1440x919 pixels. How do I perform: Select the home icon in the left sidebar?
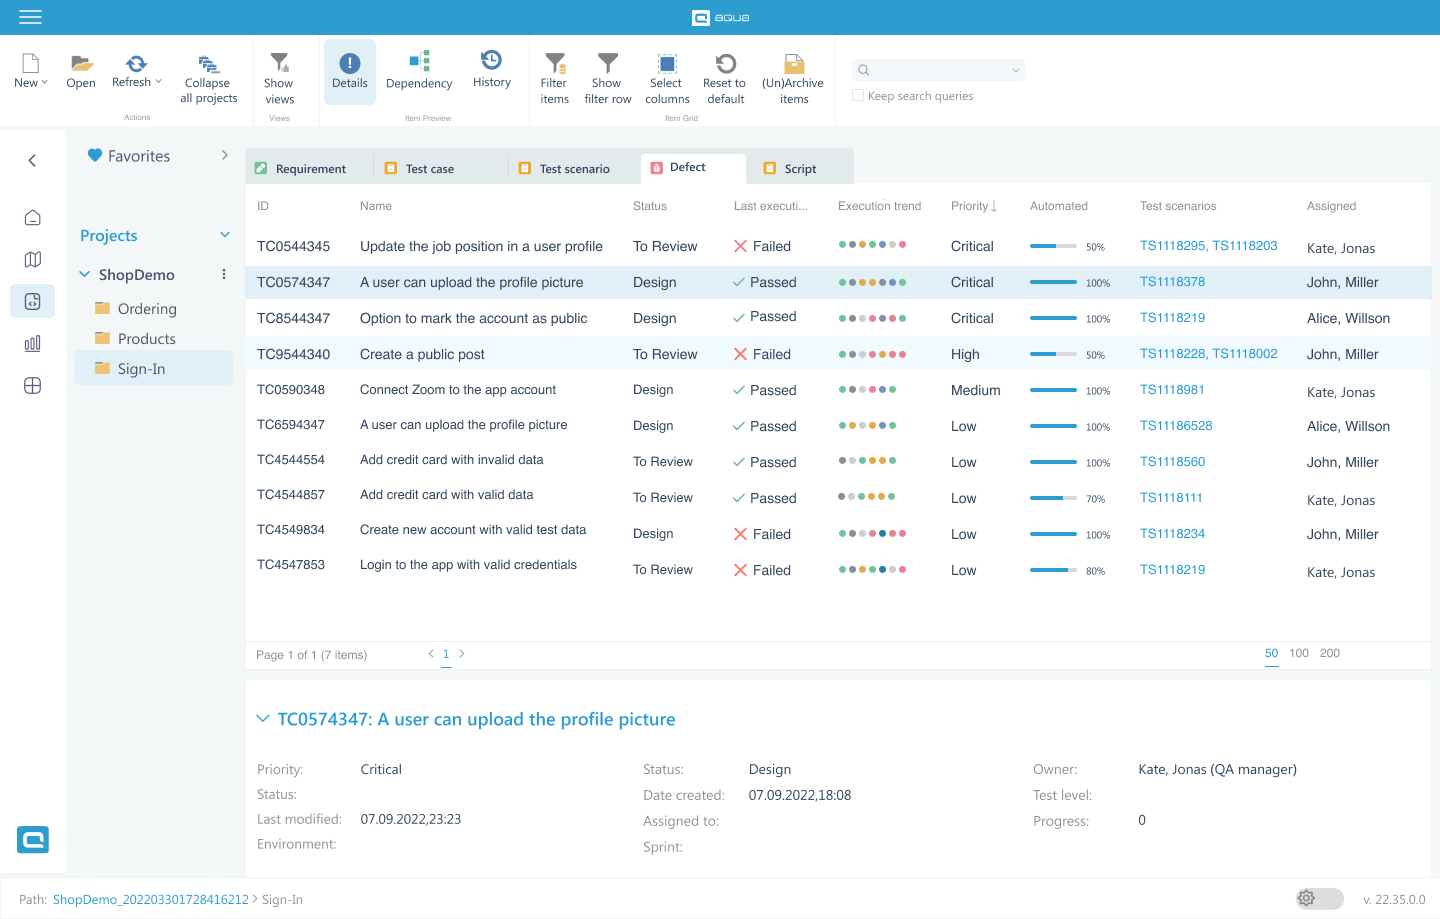32,217
